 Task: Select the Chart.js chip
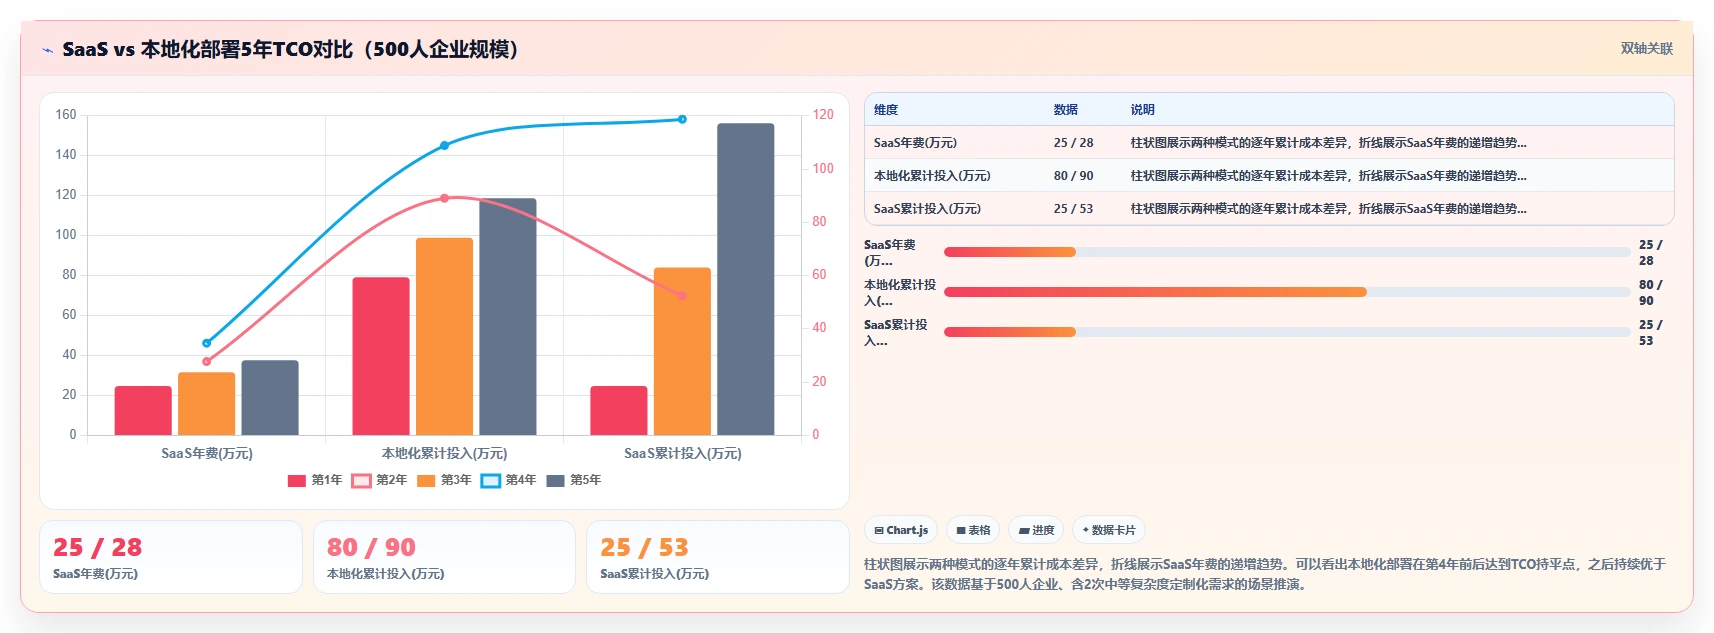pyautogui.click(x=901, y=530)
